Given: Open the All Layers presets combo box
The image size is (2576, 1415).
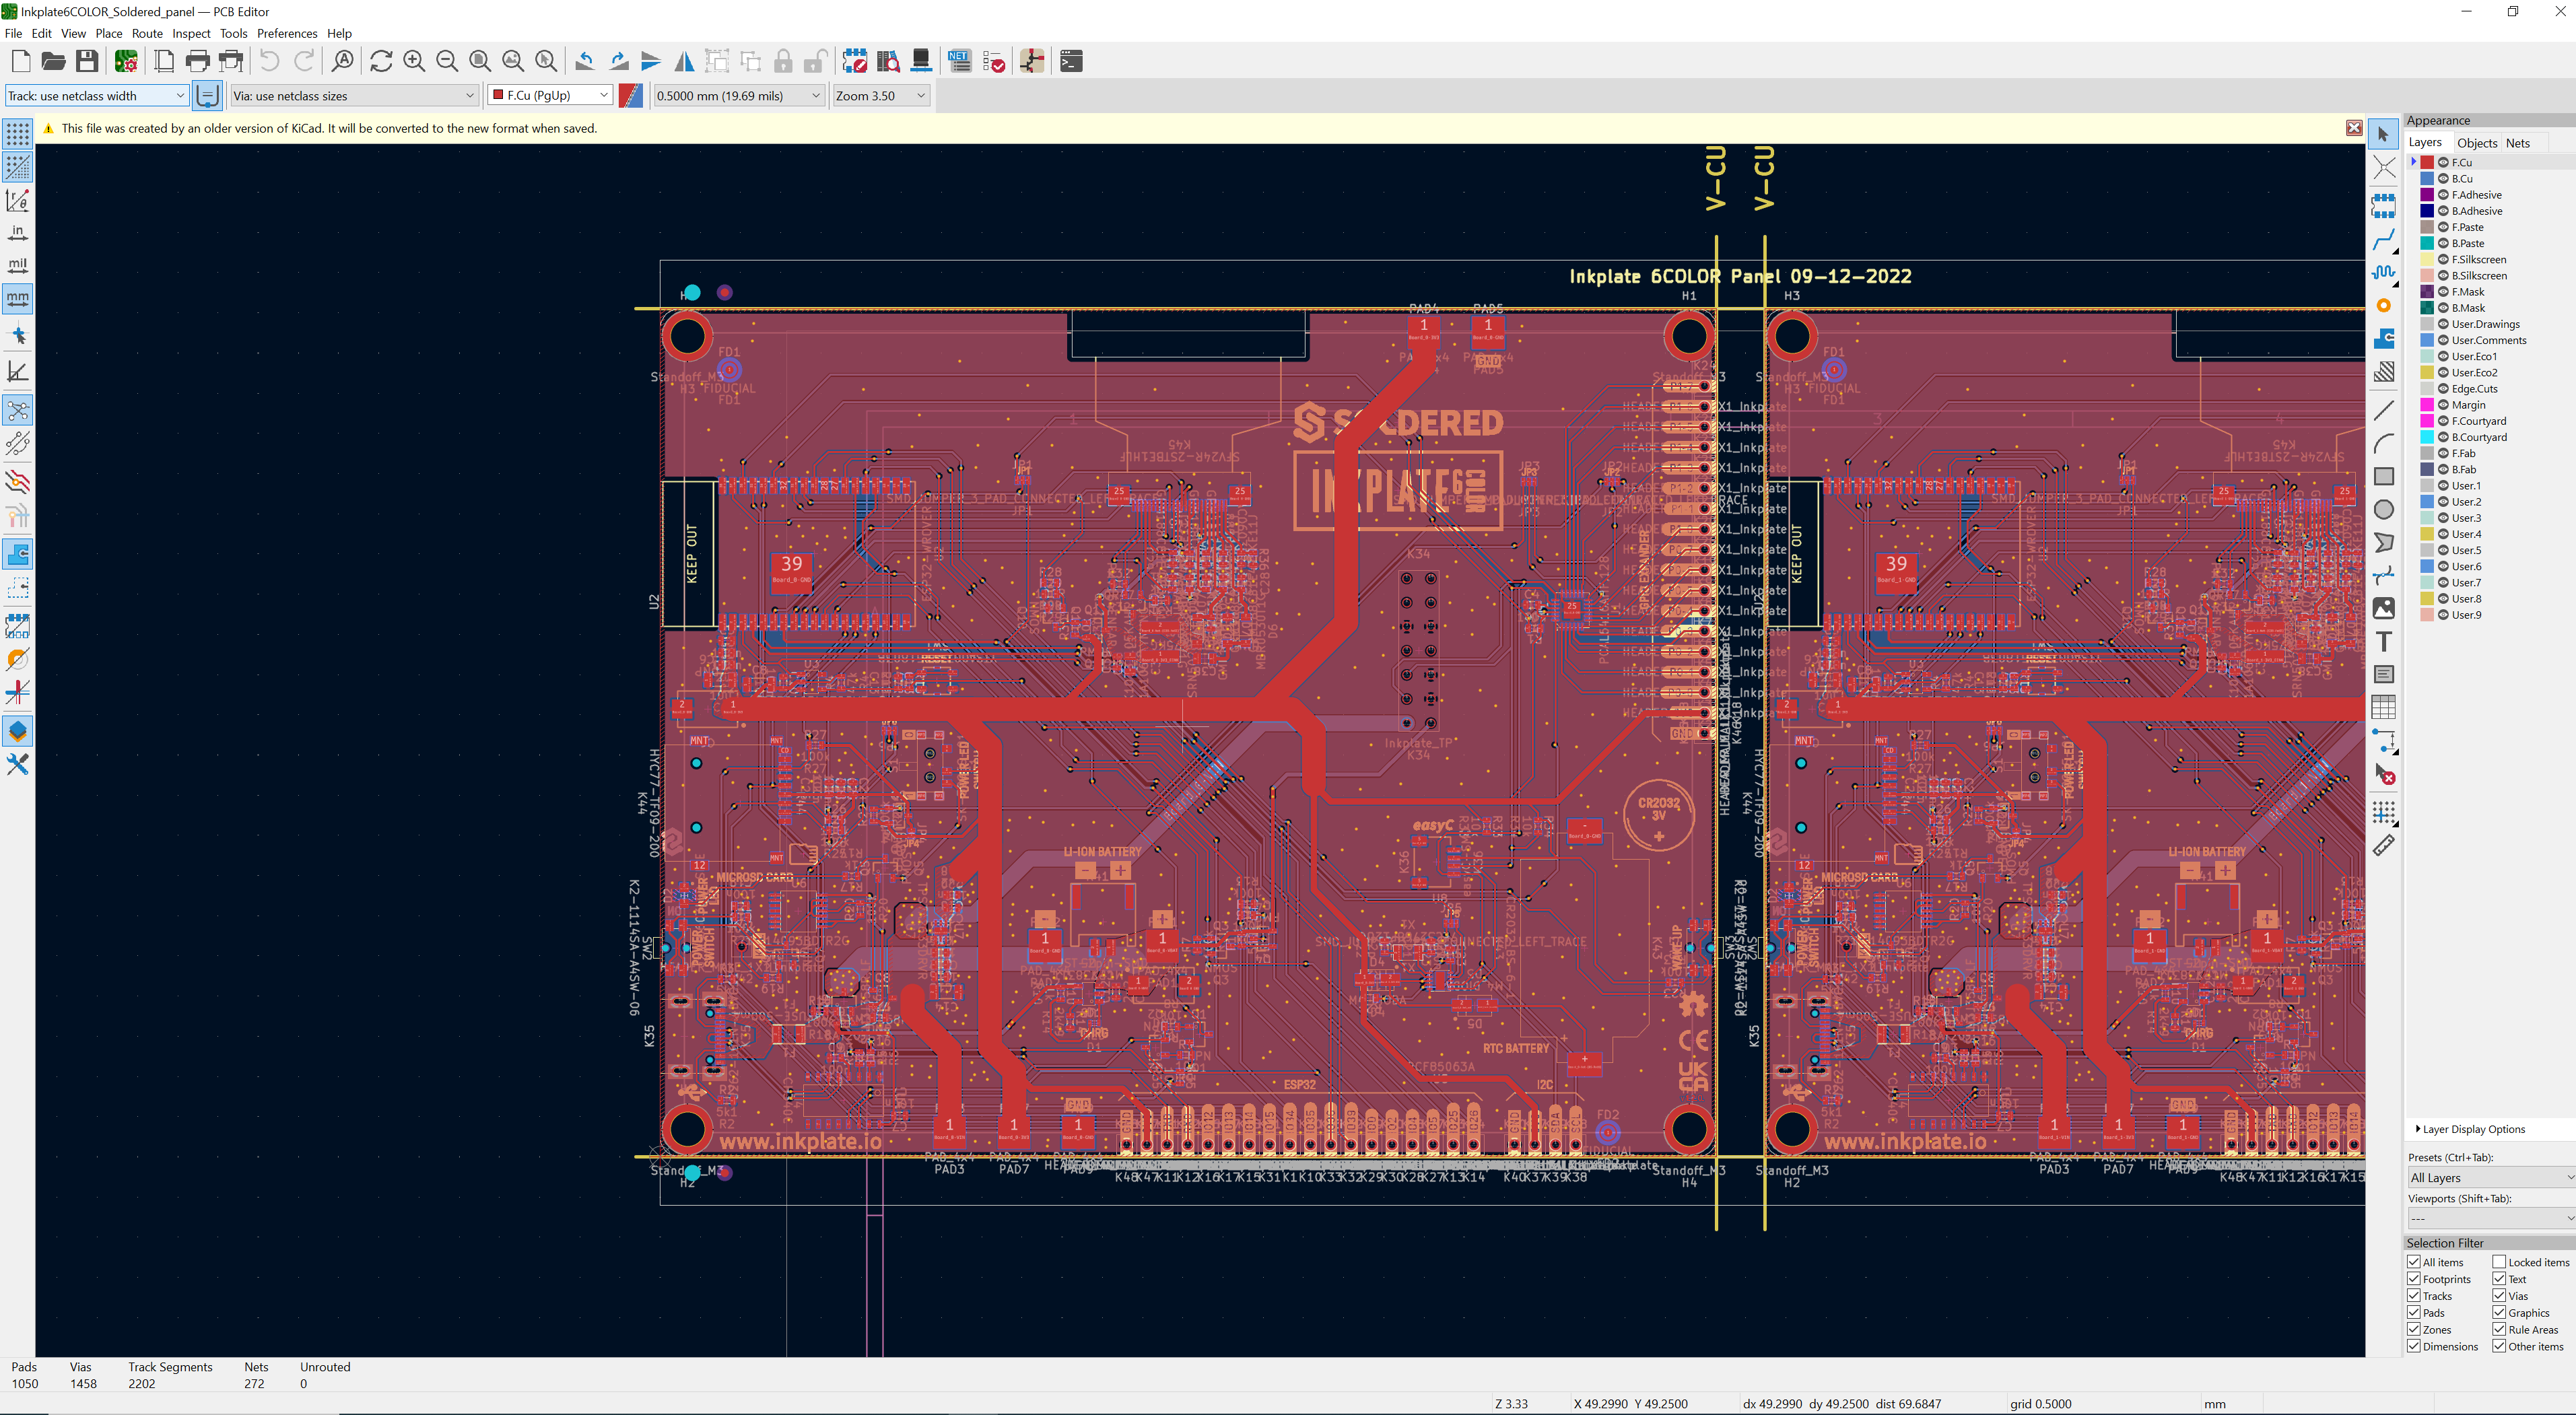Looking at the screenshot, I should 2490,1178.
